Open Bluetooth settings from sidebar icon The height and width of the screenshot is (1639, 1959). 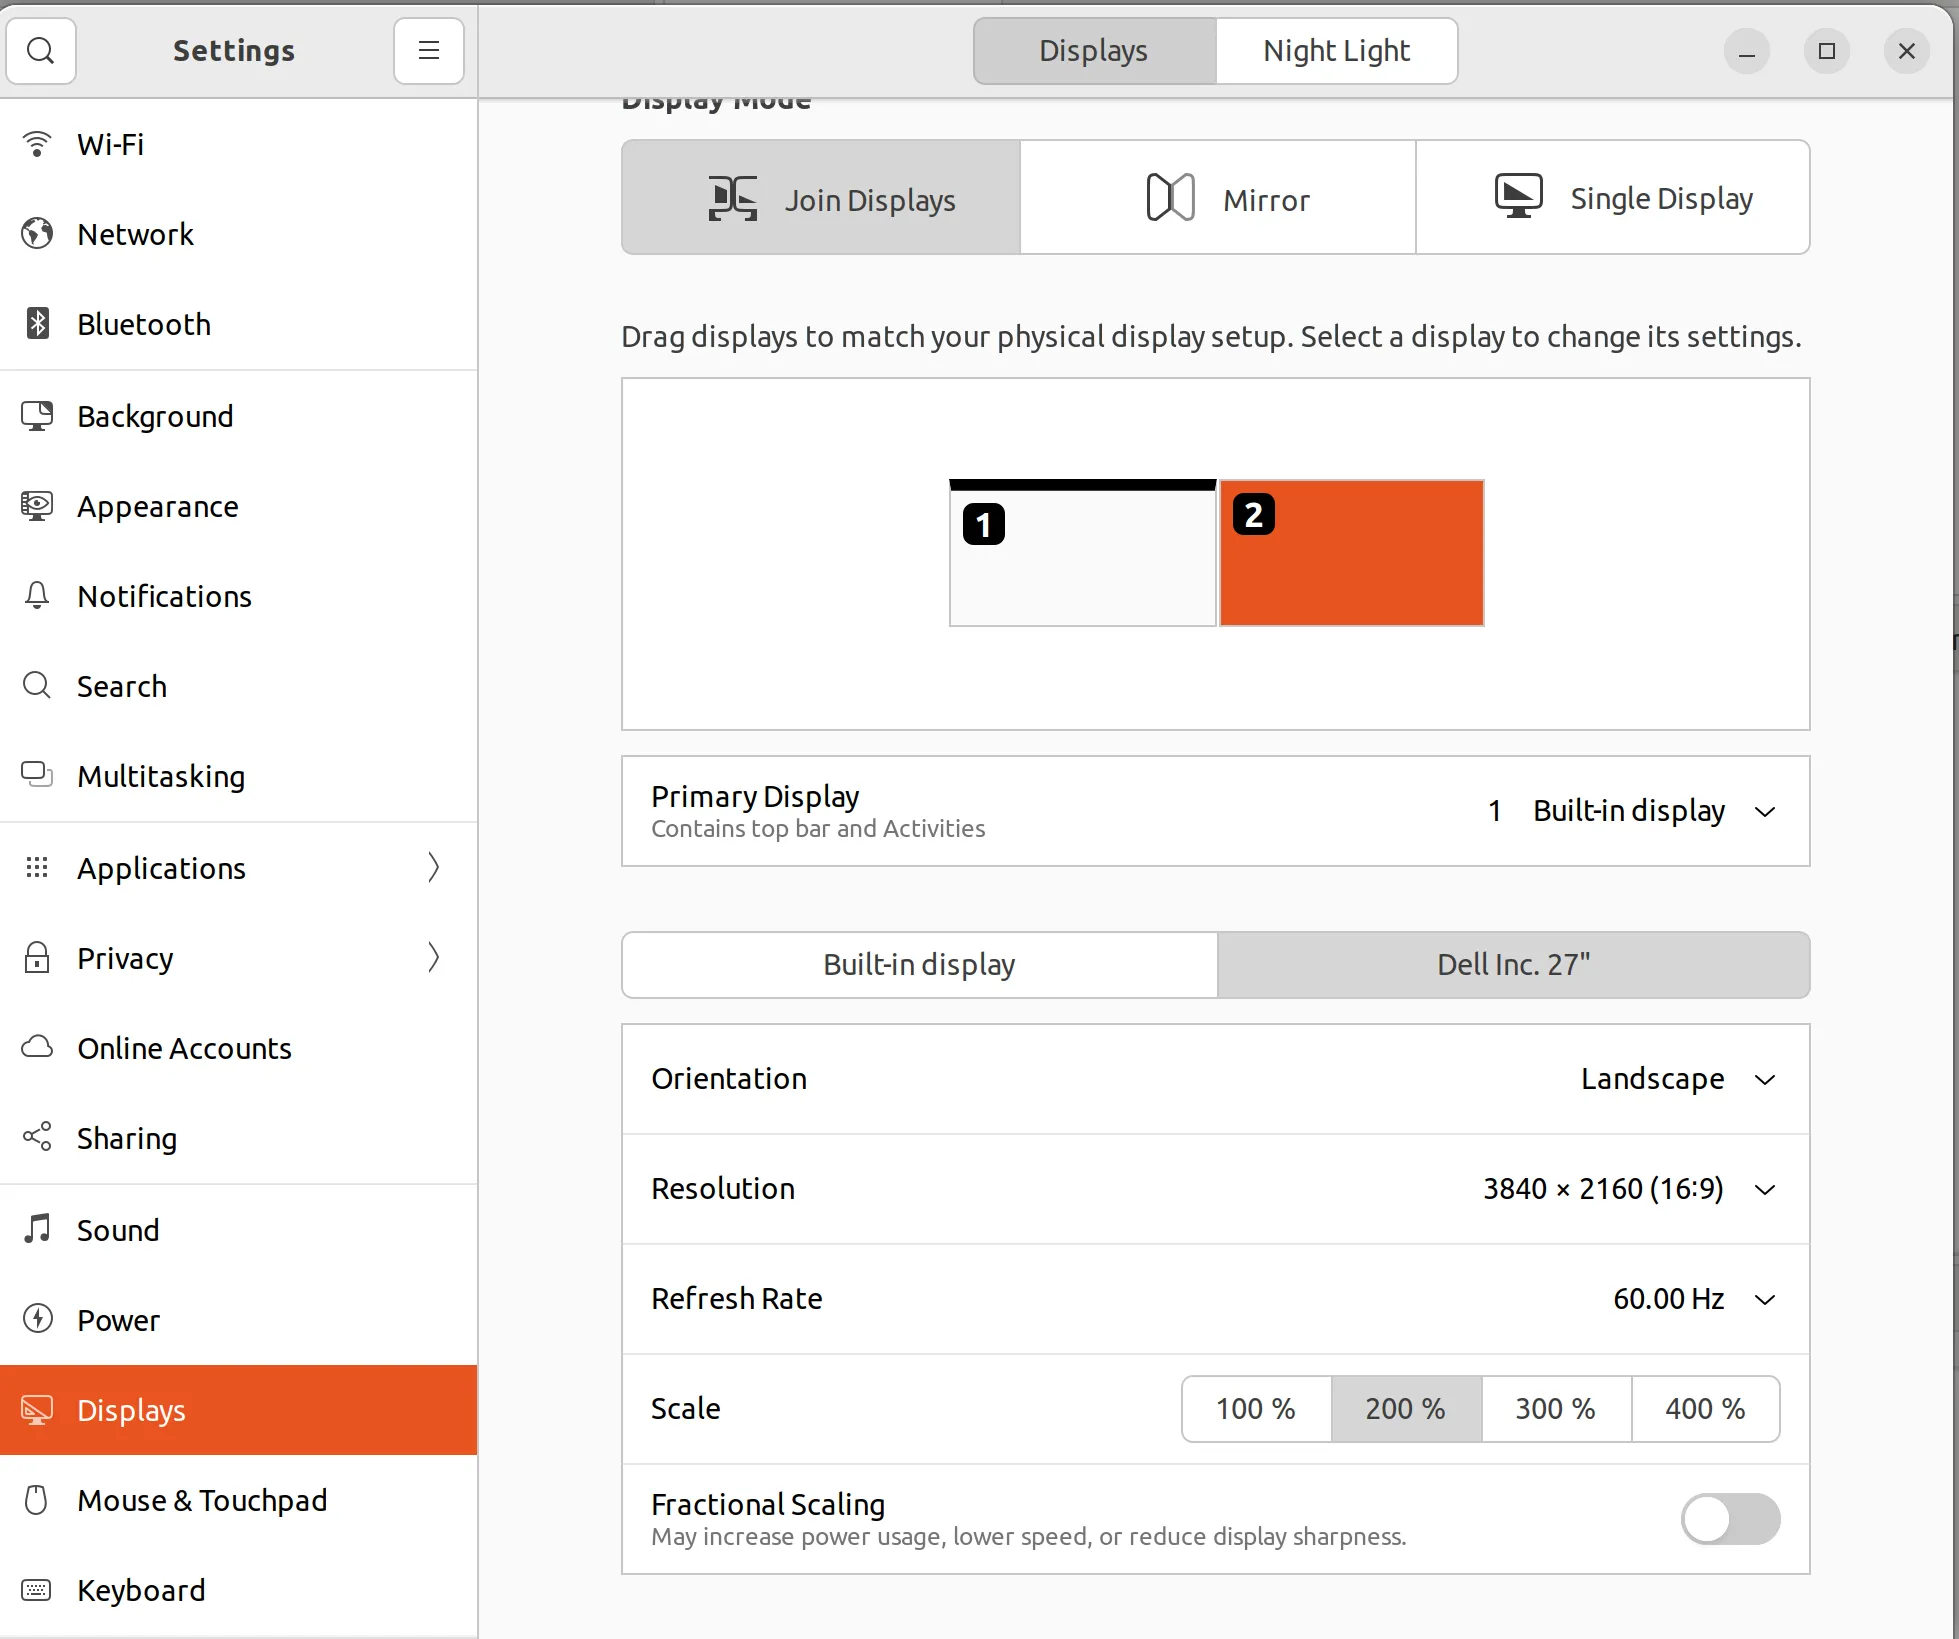click(x=37, y=323)
